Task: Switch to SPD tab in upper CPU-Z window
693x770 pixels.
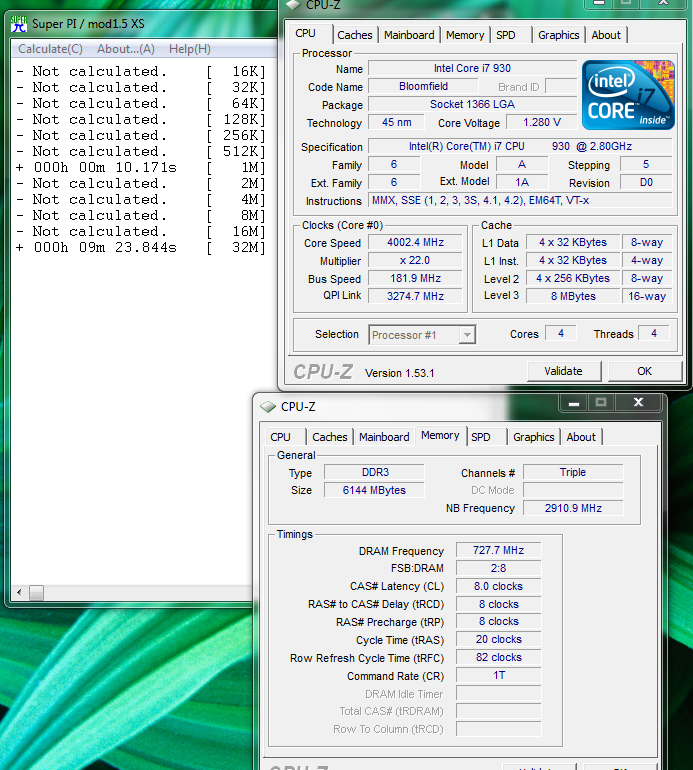Action: coord(506,35)
